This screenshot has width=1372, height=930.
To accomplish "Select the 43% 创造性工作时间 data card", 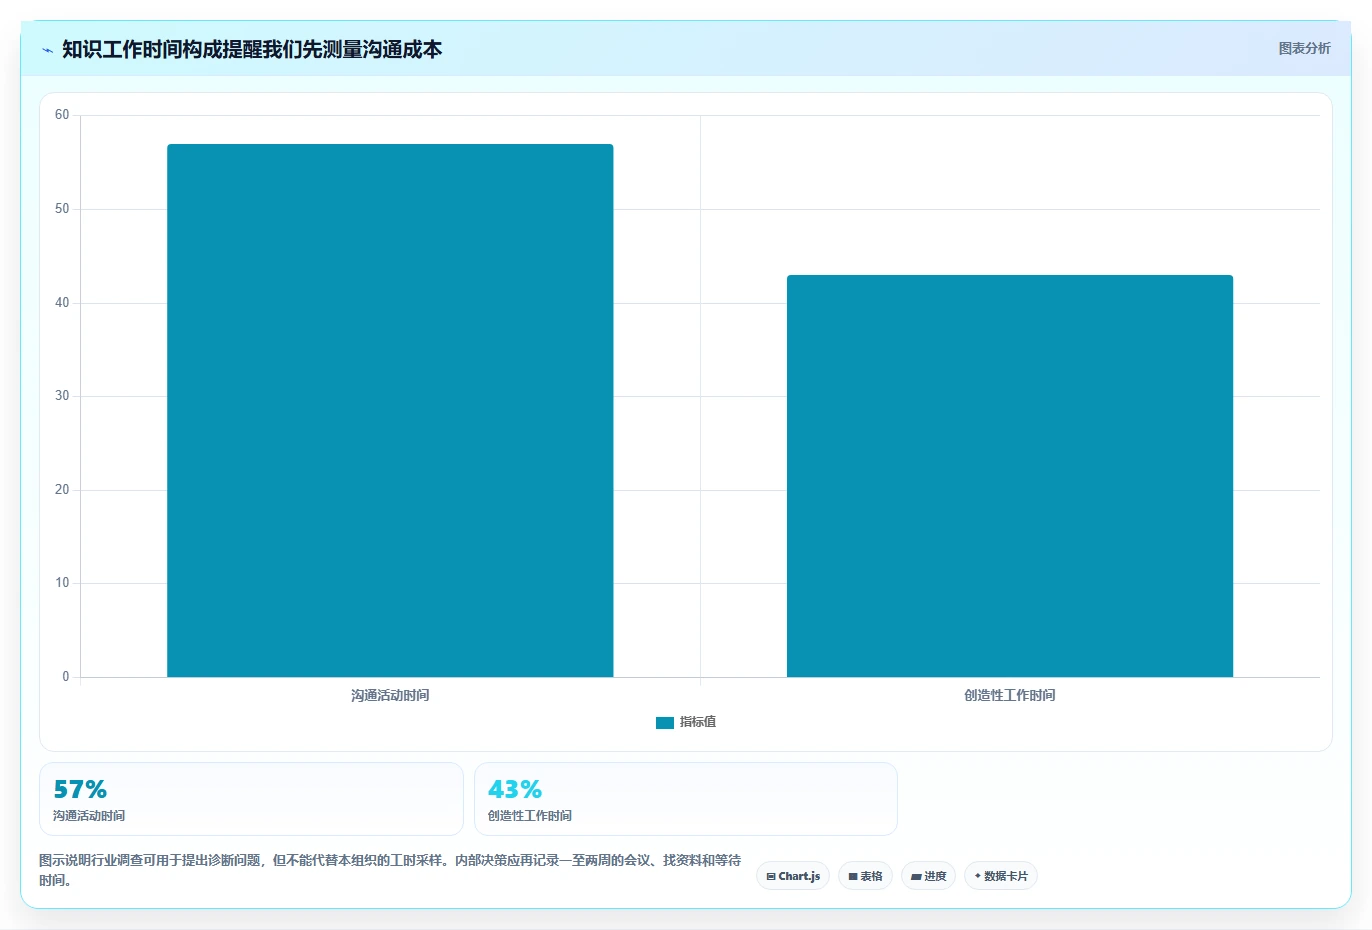I will click(x=686, y=799).
